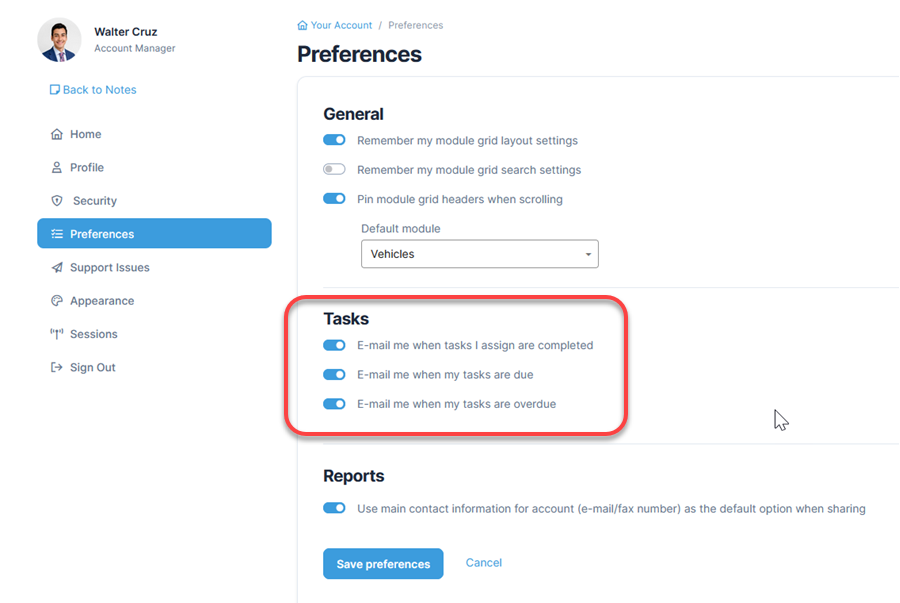
Task: Click the Home house icon in sidebar
Action: 57,134
